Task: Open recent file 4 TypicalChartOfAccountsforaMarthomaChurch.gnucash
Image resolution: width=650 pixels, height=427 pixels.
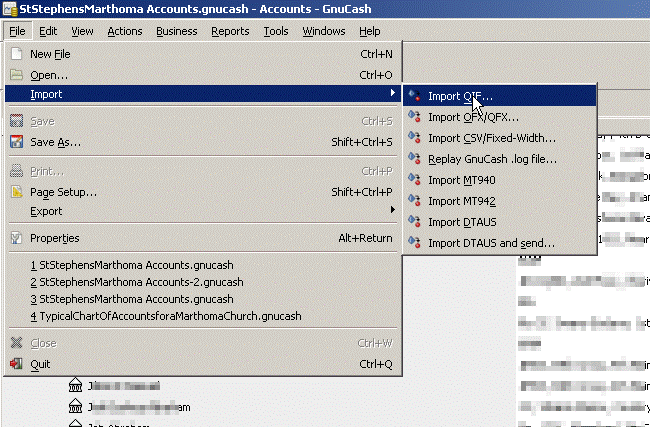Action: 203,316
